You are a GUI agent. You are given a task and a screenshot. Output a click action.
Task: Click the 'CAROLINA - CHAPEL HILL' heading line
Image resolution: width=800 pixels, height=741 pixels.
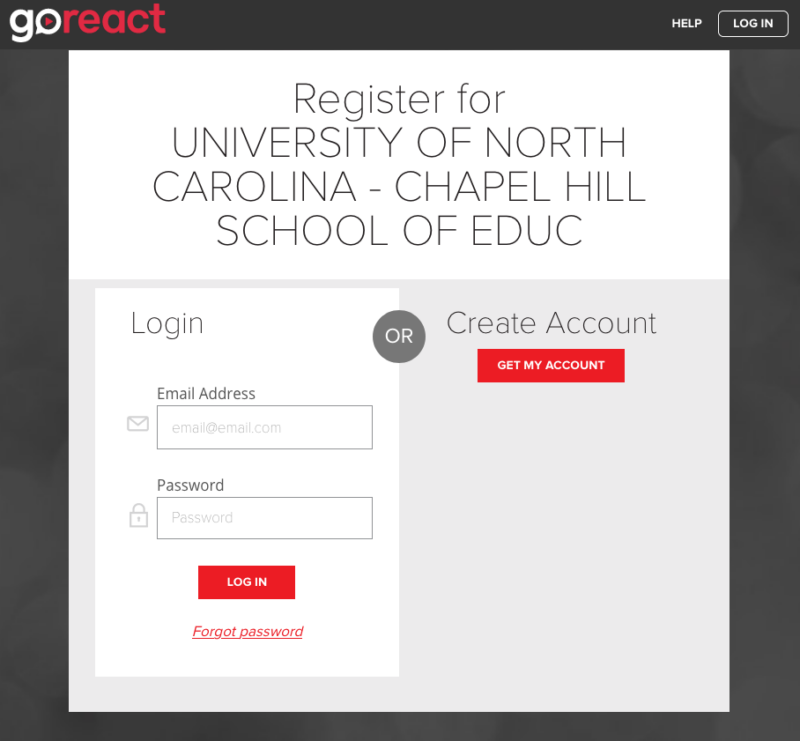click(399, 188)
